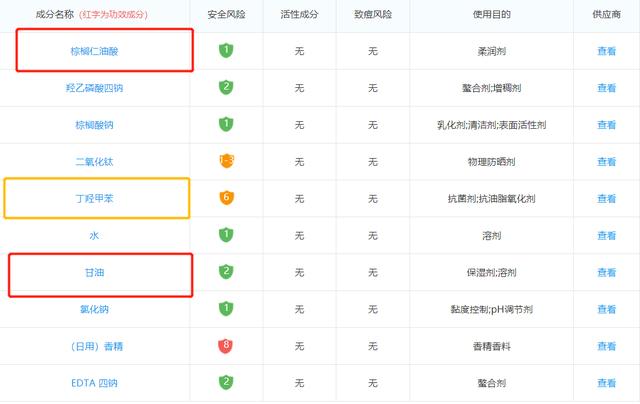Click the orange 1-3 shield for 二氧化钛
This screenshot has width=640, height=404.
coord(227,161)
